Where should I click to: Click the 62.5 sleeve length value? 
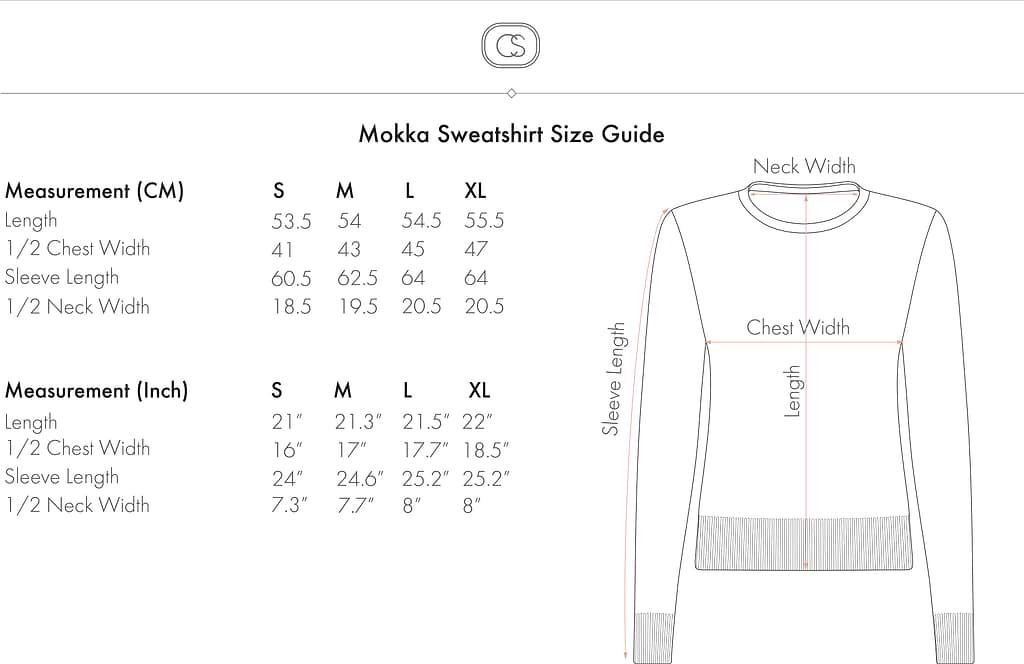tap(357, 278)
